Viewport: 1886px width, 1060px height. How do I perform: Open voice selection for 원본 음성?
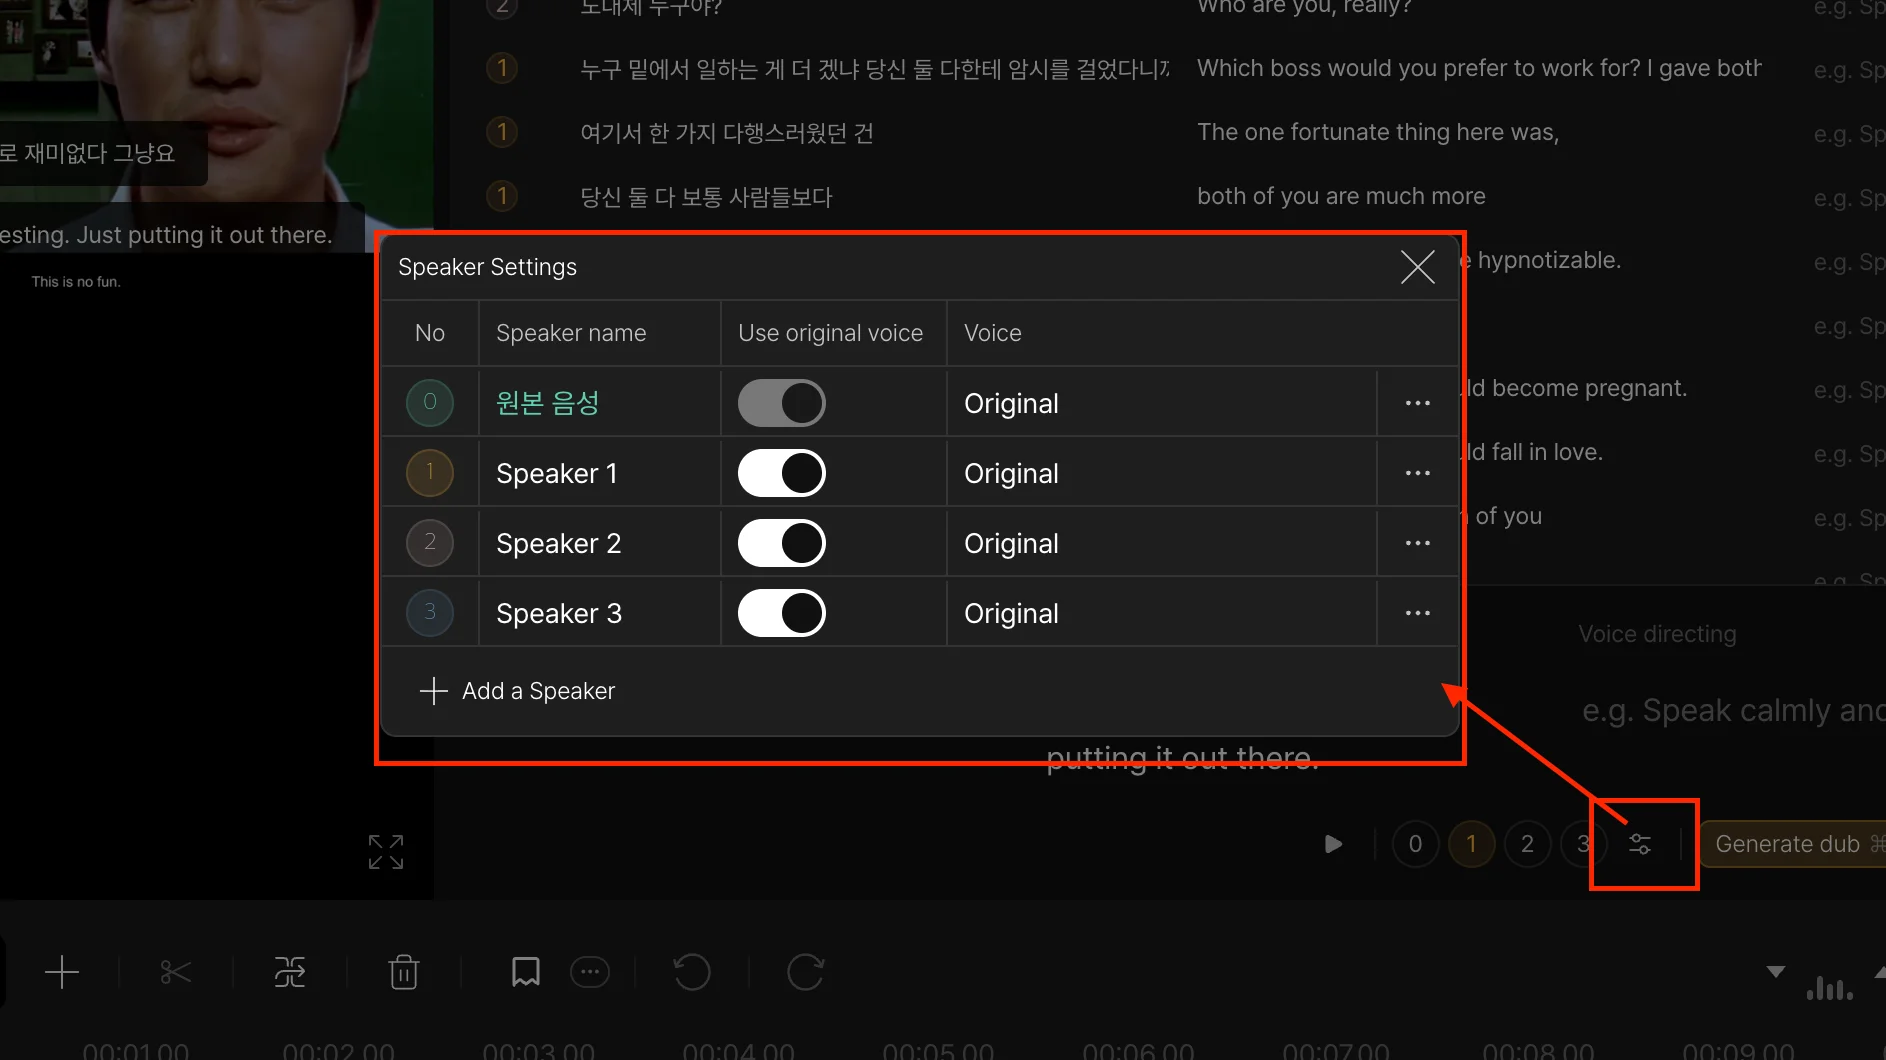click(x=1161, y=403)
